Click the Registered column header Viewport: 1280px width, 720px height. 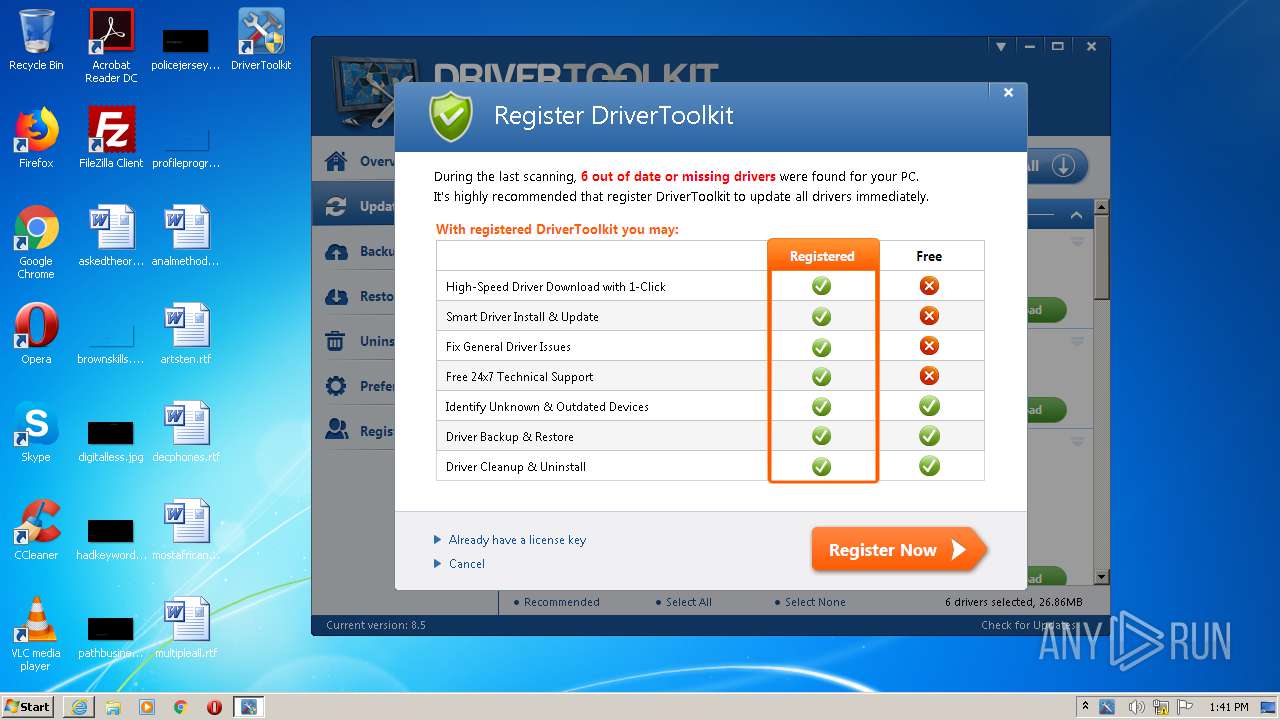822,256
